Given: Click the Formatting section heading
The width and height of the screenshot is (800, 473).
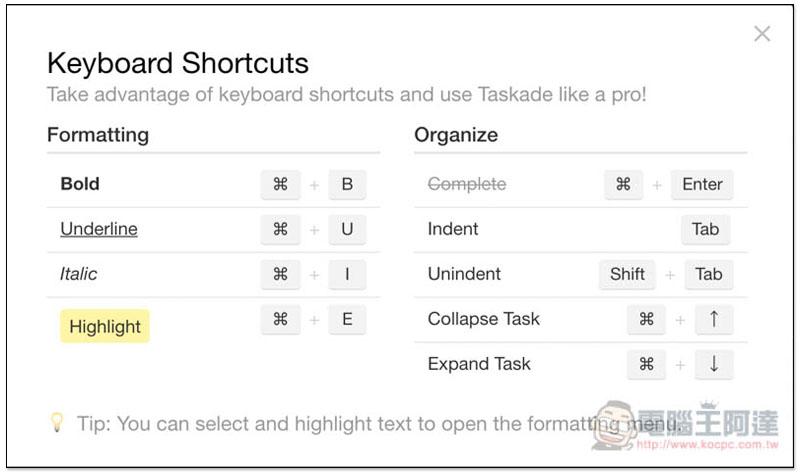Looking at the screenshot, I should 98,135.
